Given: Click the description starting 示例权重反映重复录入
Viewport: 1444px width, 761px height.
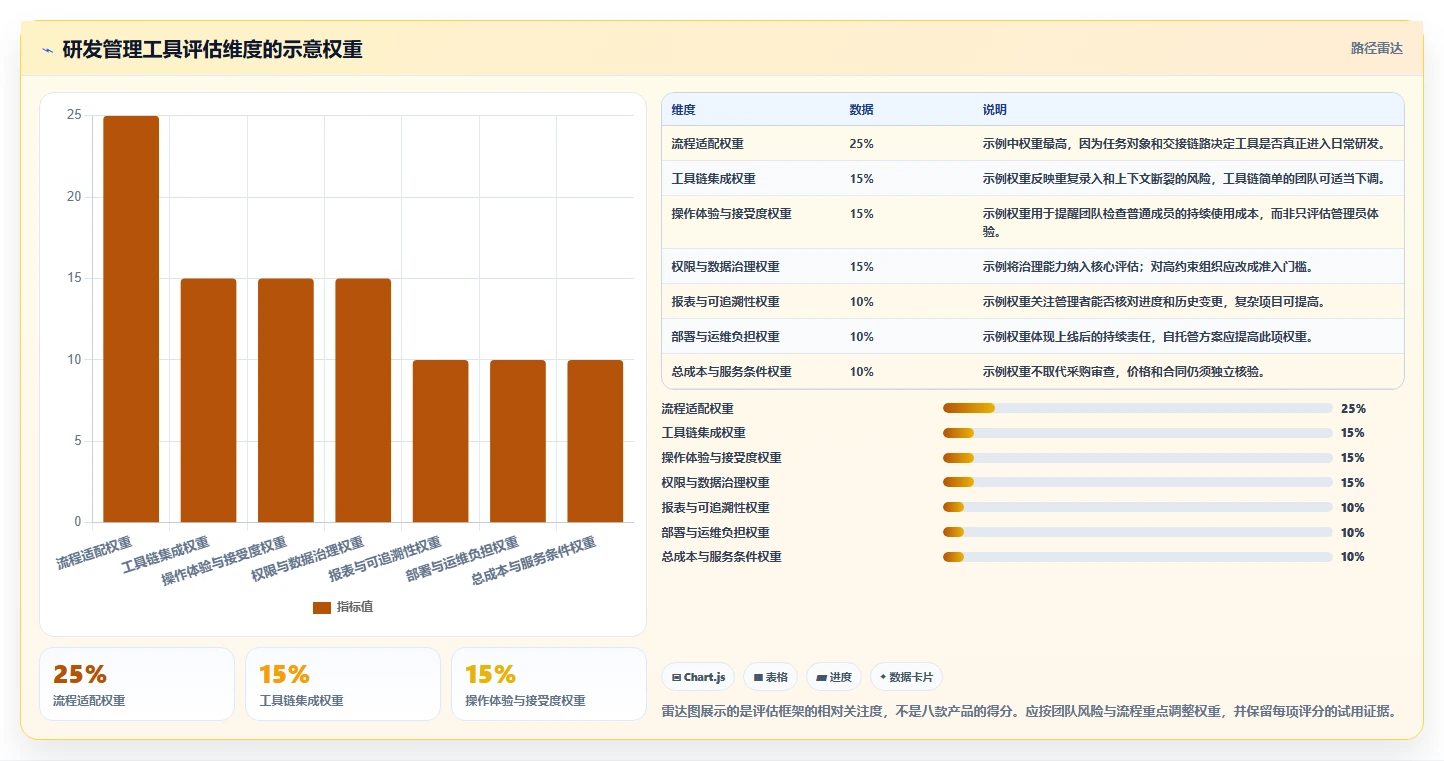Looking at the screenshot, I should [1186, 179].
